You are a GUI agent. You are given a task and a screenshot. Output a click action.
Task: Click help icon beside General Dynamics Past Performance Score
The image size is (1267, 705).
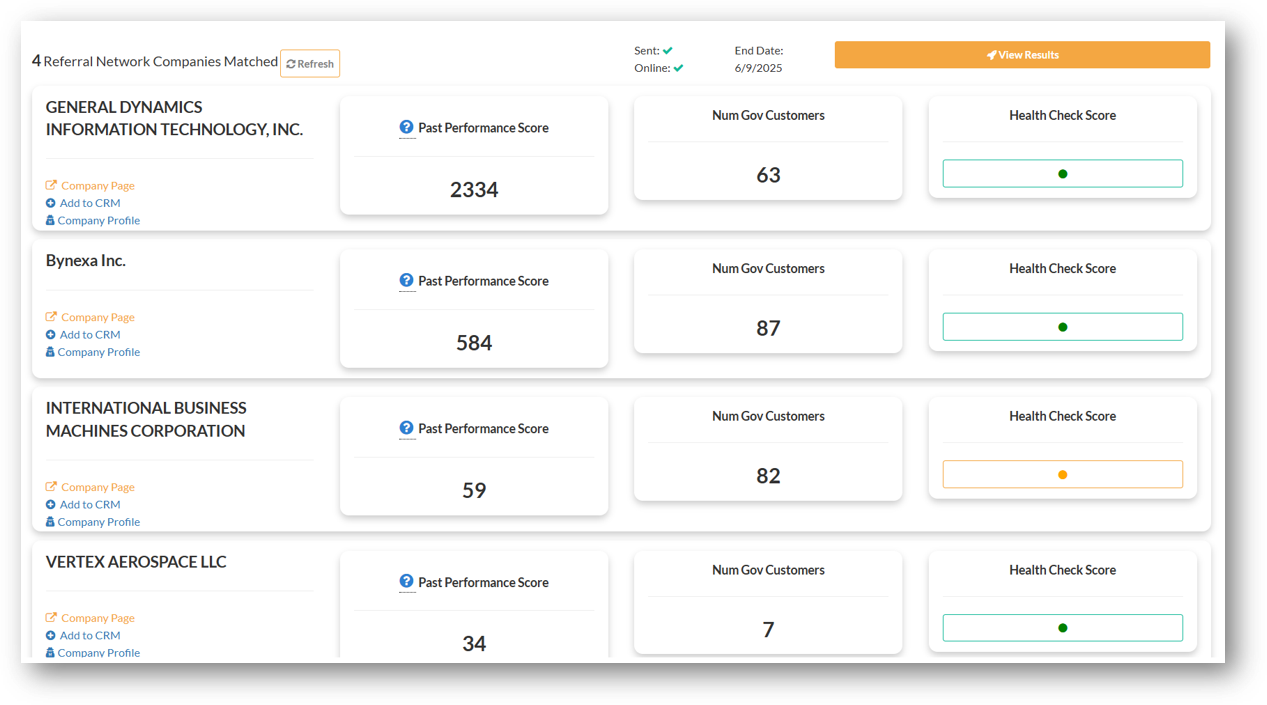point(406,127)
